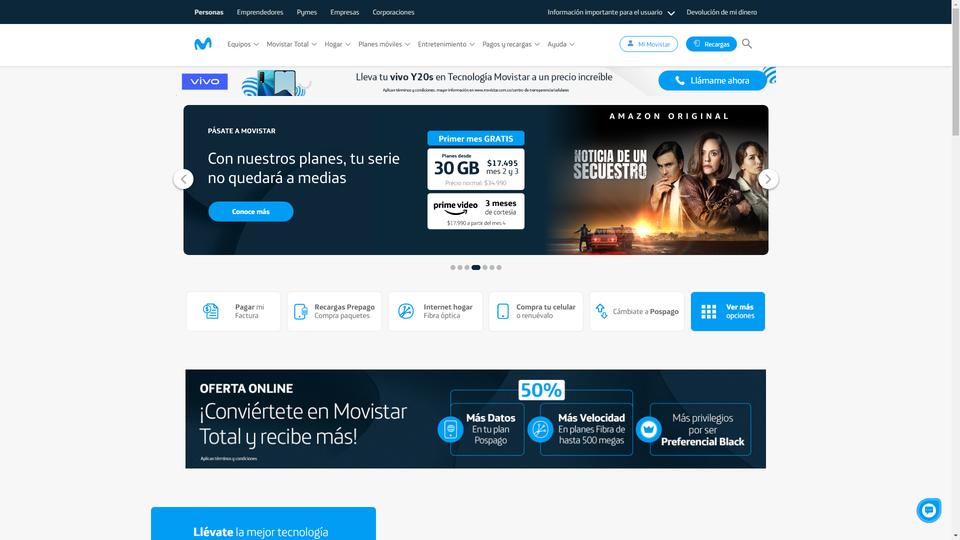Open Devolución de mi dinero link

tap(721, 12)
